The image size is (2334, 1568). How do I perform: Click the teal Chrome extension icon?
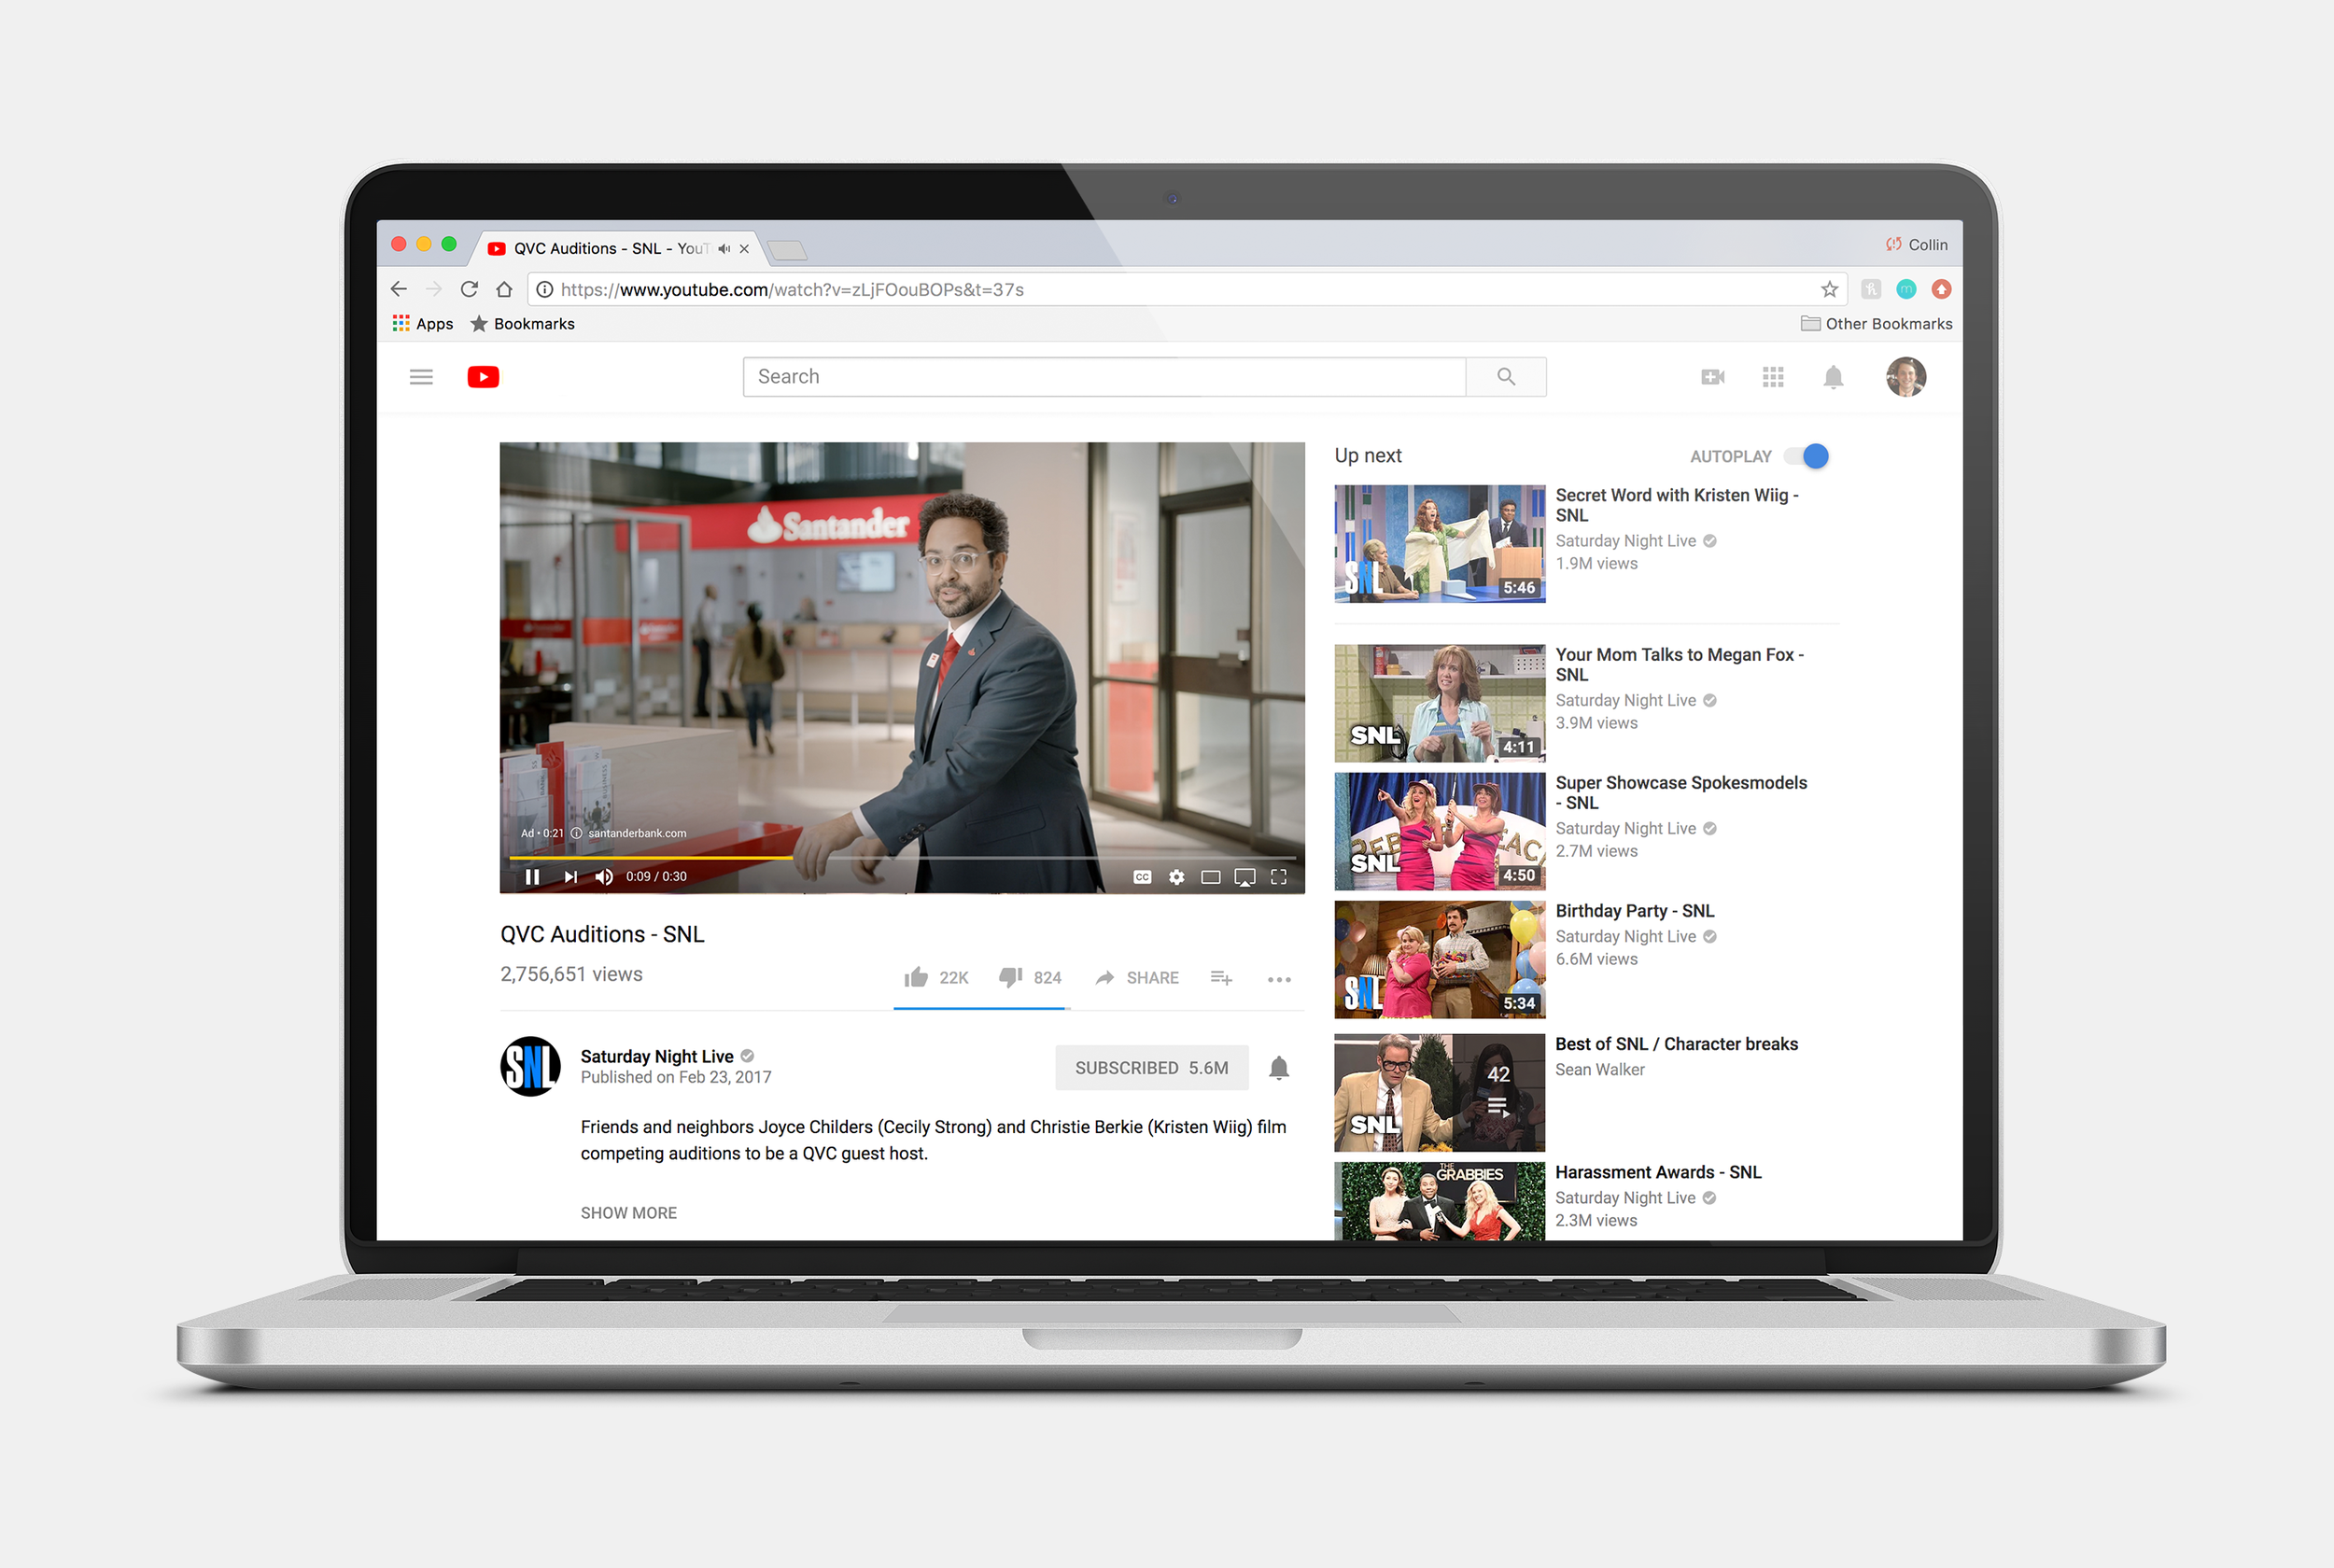(1906, 289)
